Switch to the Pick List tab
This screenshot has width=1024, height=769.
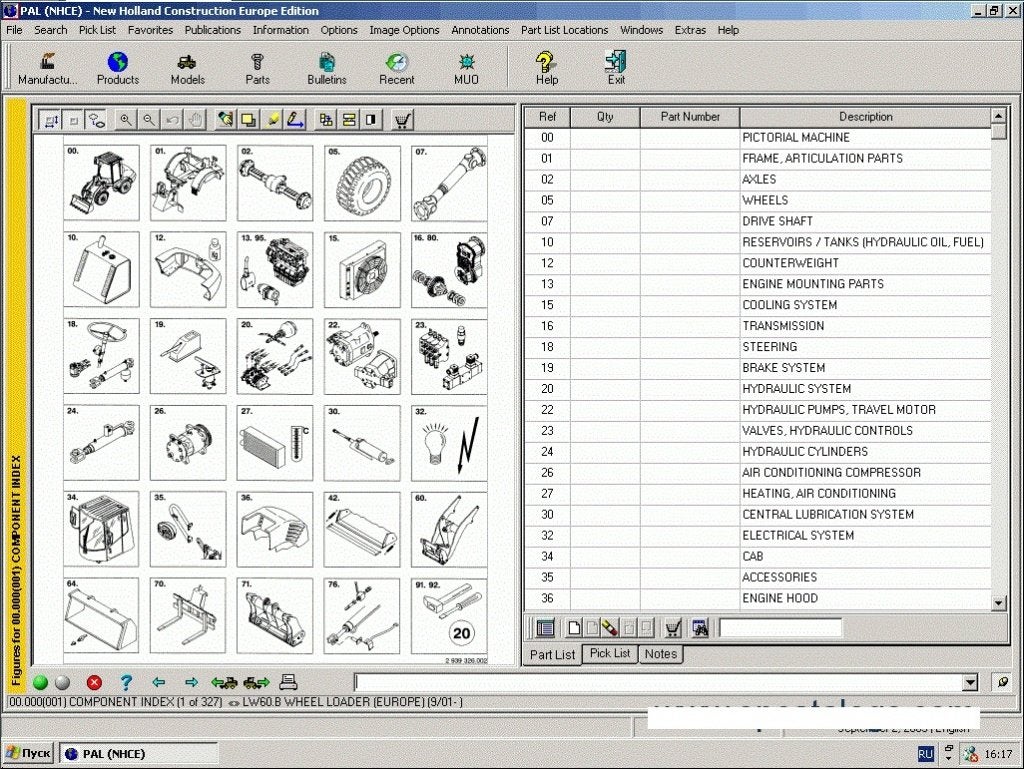coord(610,653)
